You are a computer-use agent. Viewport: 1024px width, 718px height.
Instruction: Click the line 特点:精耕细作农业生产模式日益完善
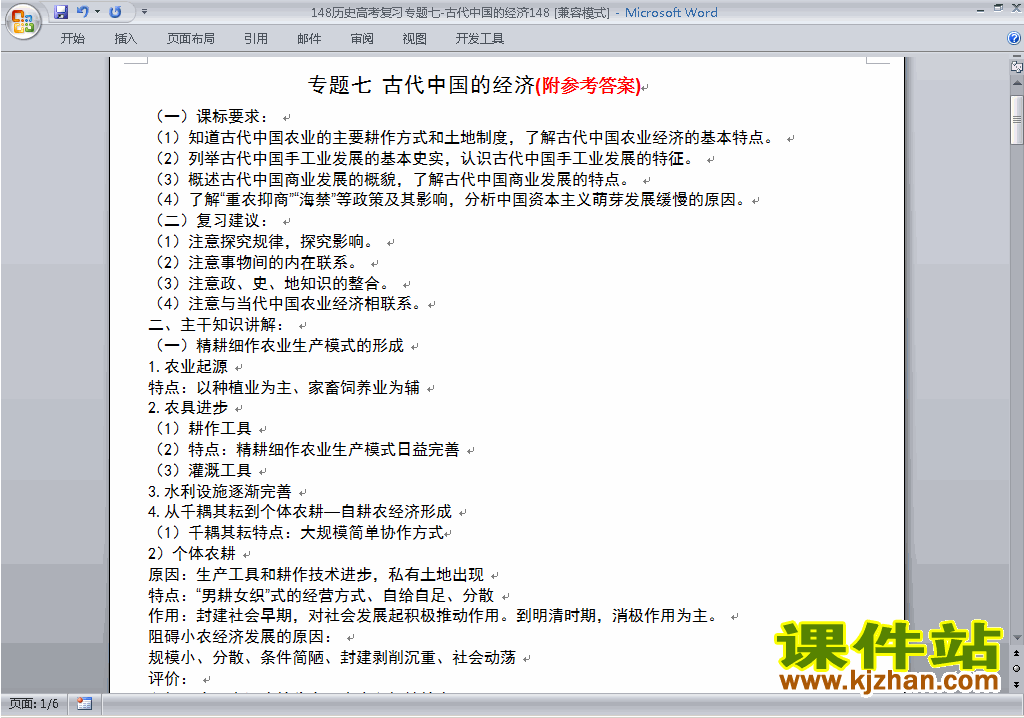click(308, 449)
